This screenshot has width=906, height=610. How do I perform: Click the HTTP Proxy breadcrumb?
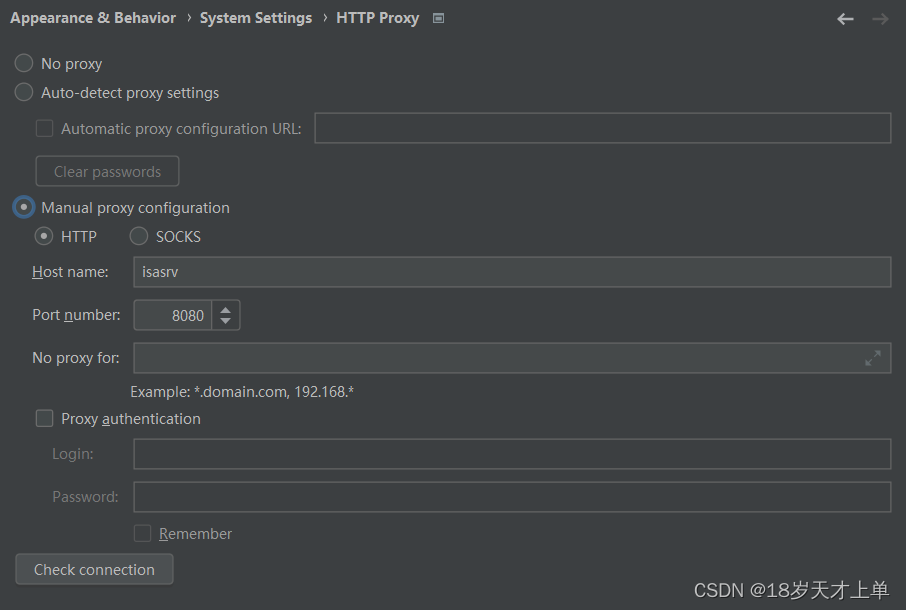click(x=377, y=18)
